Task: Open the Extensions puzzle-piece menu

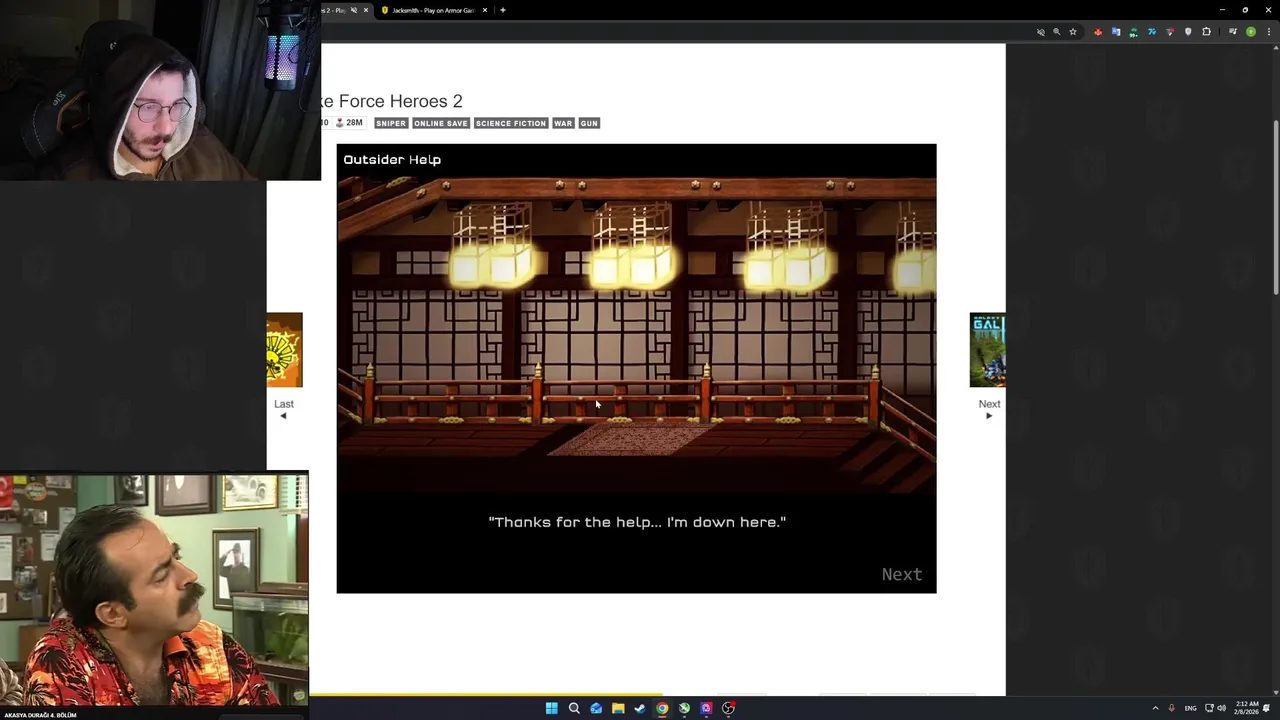Action: (x=1206, y=32)
